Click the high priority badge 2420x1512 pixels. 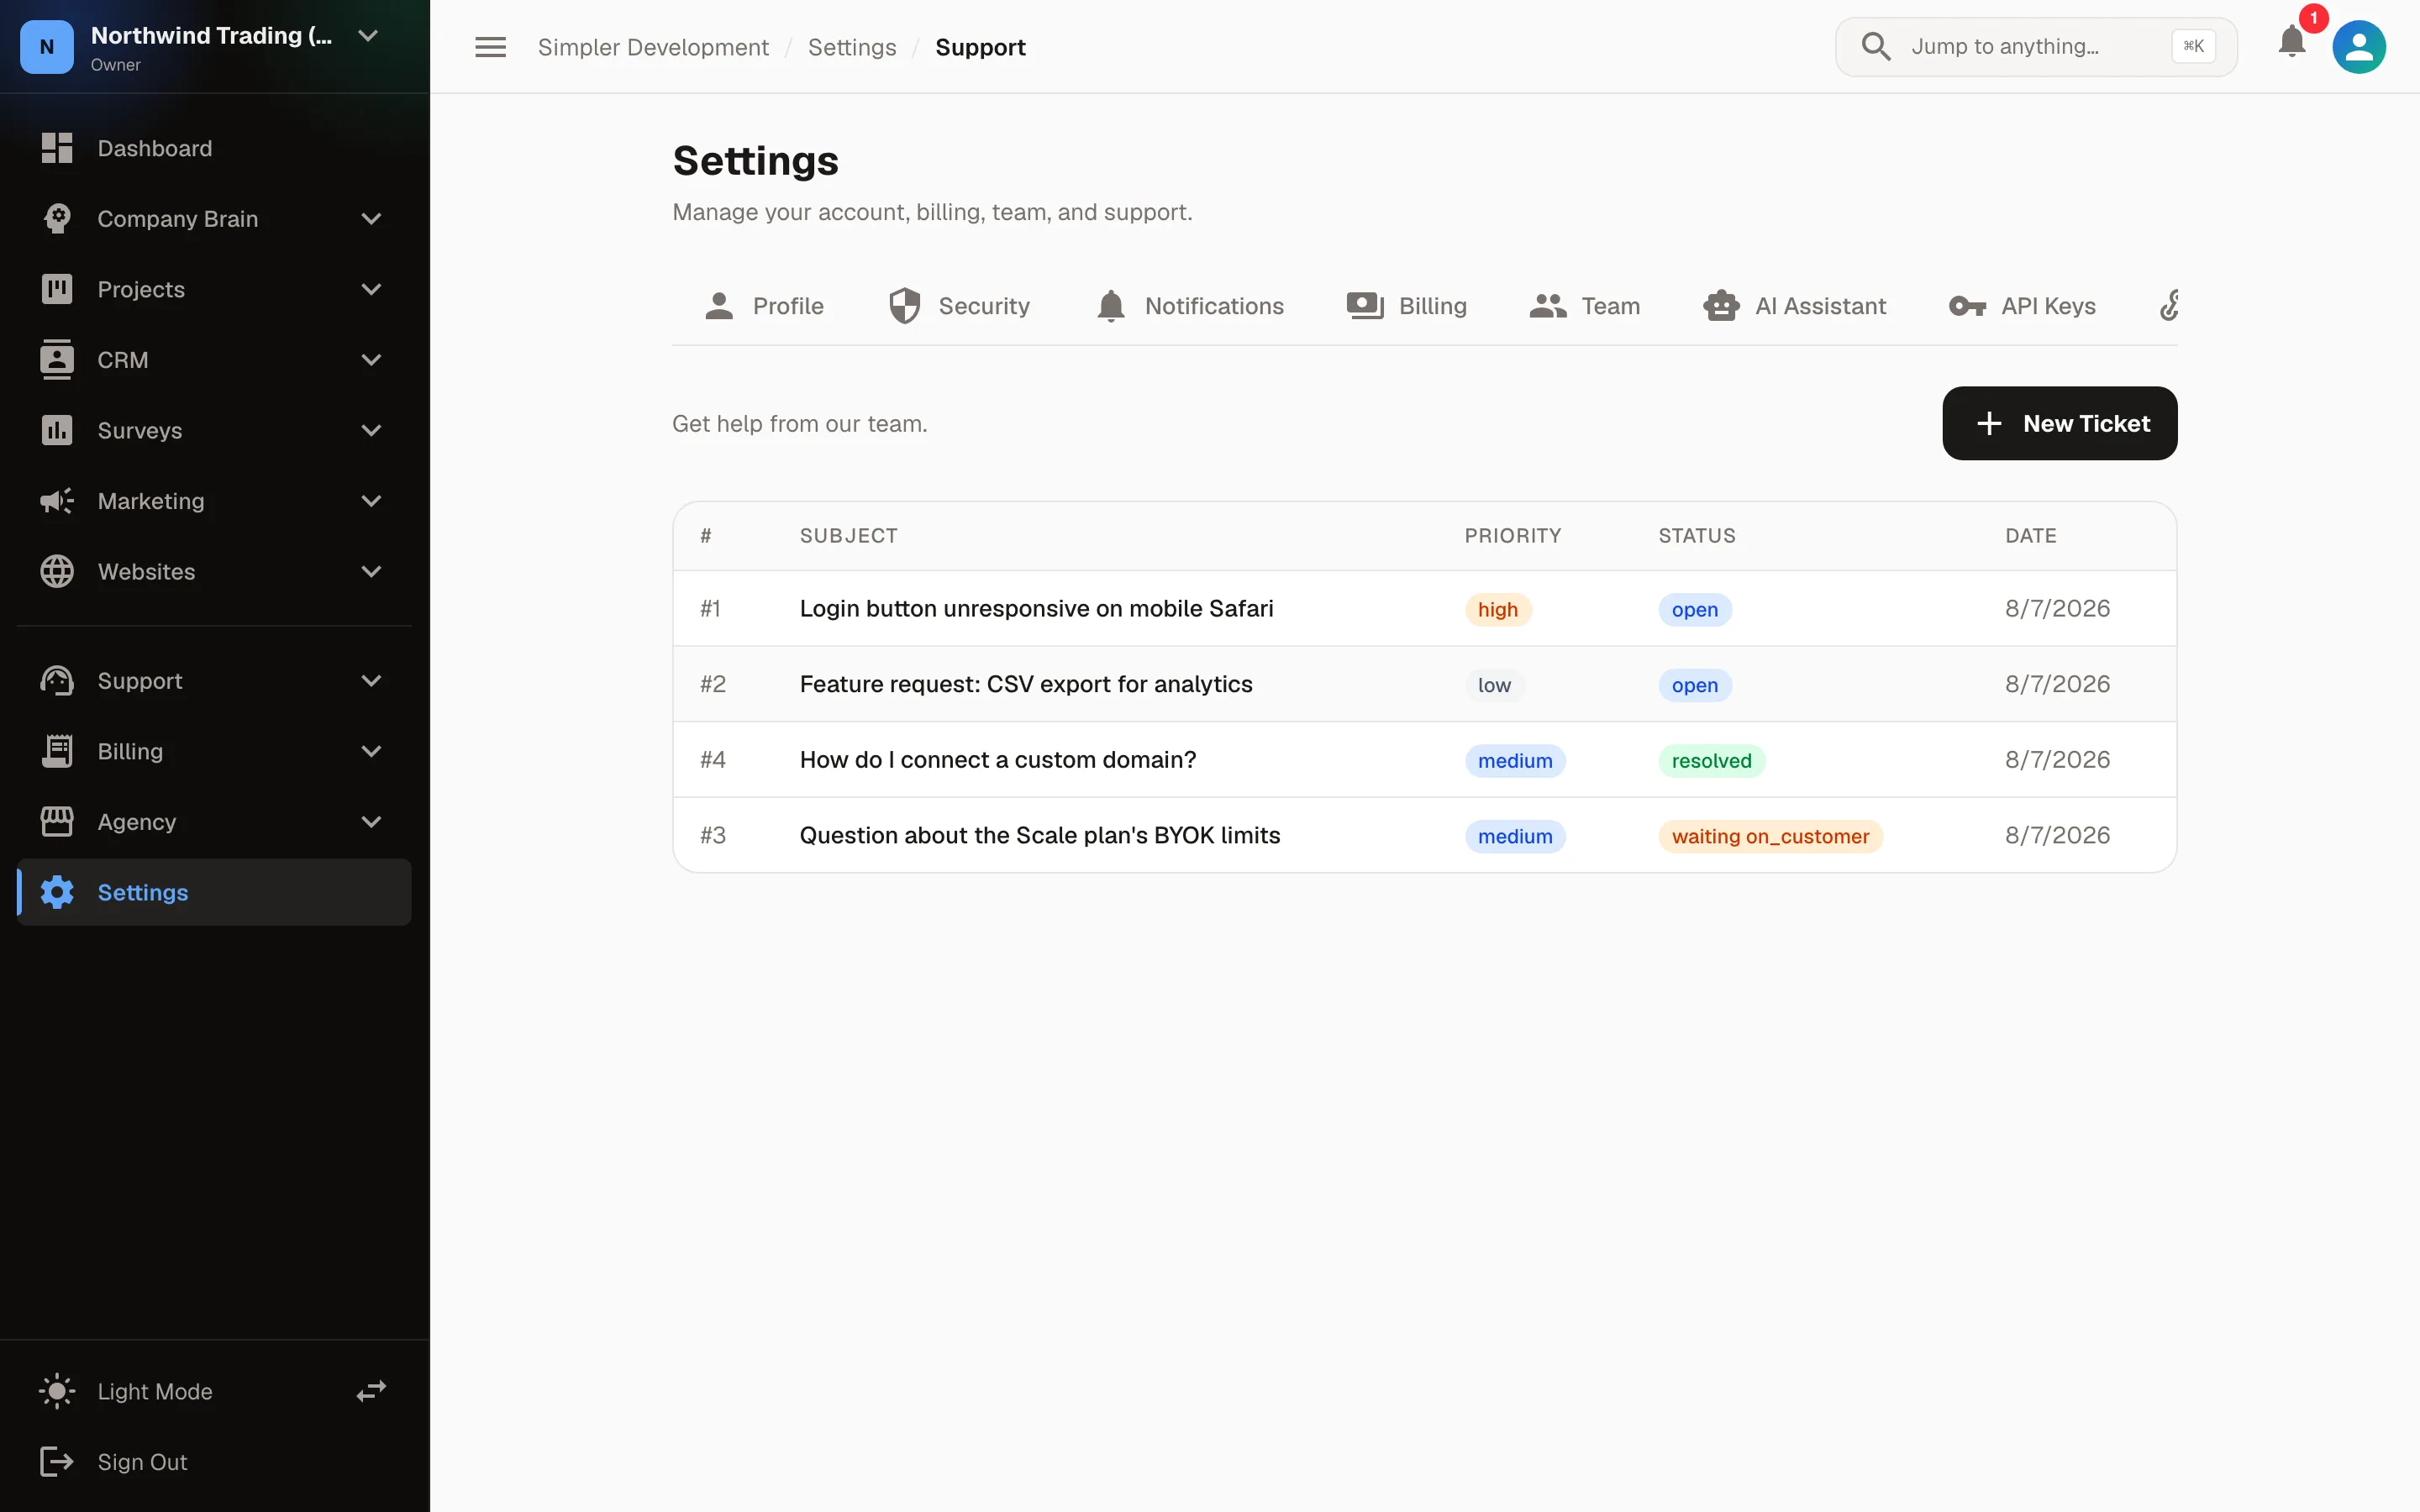click(x=1498, y=609)
